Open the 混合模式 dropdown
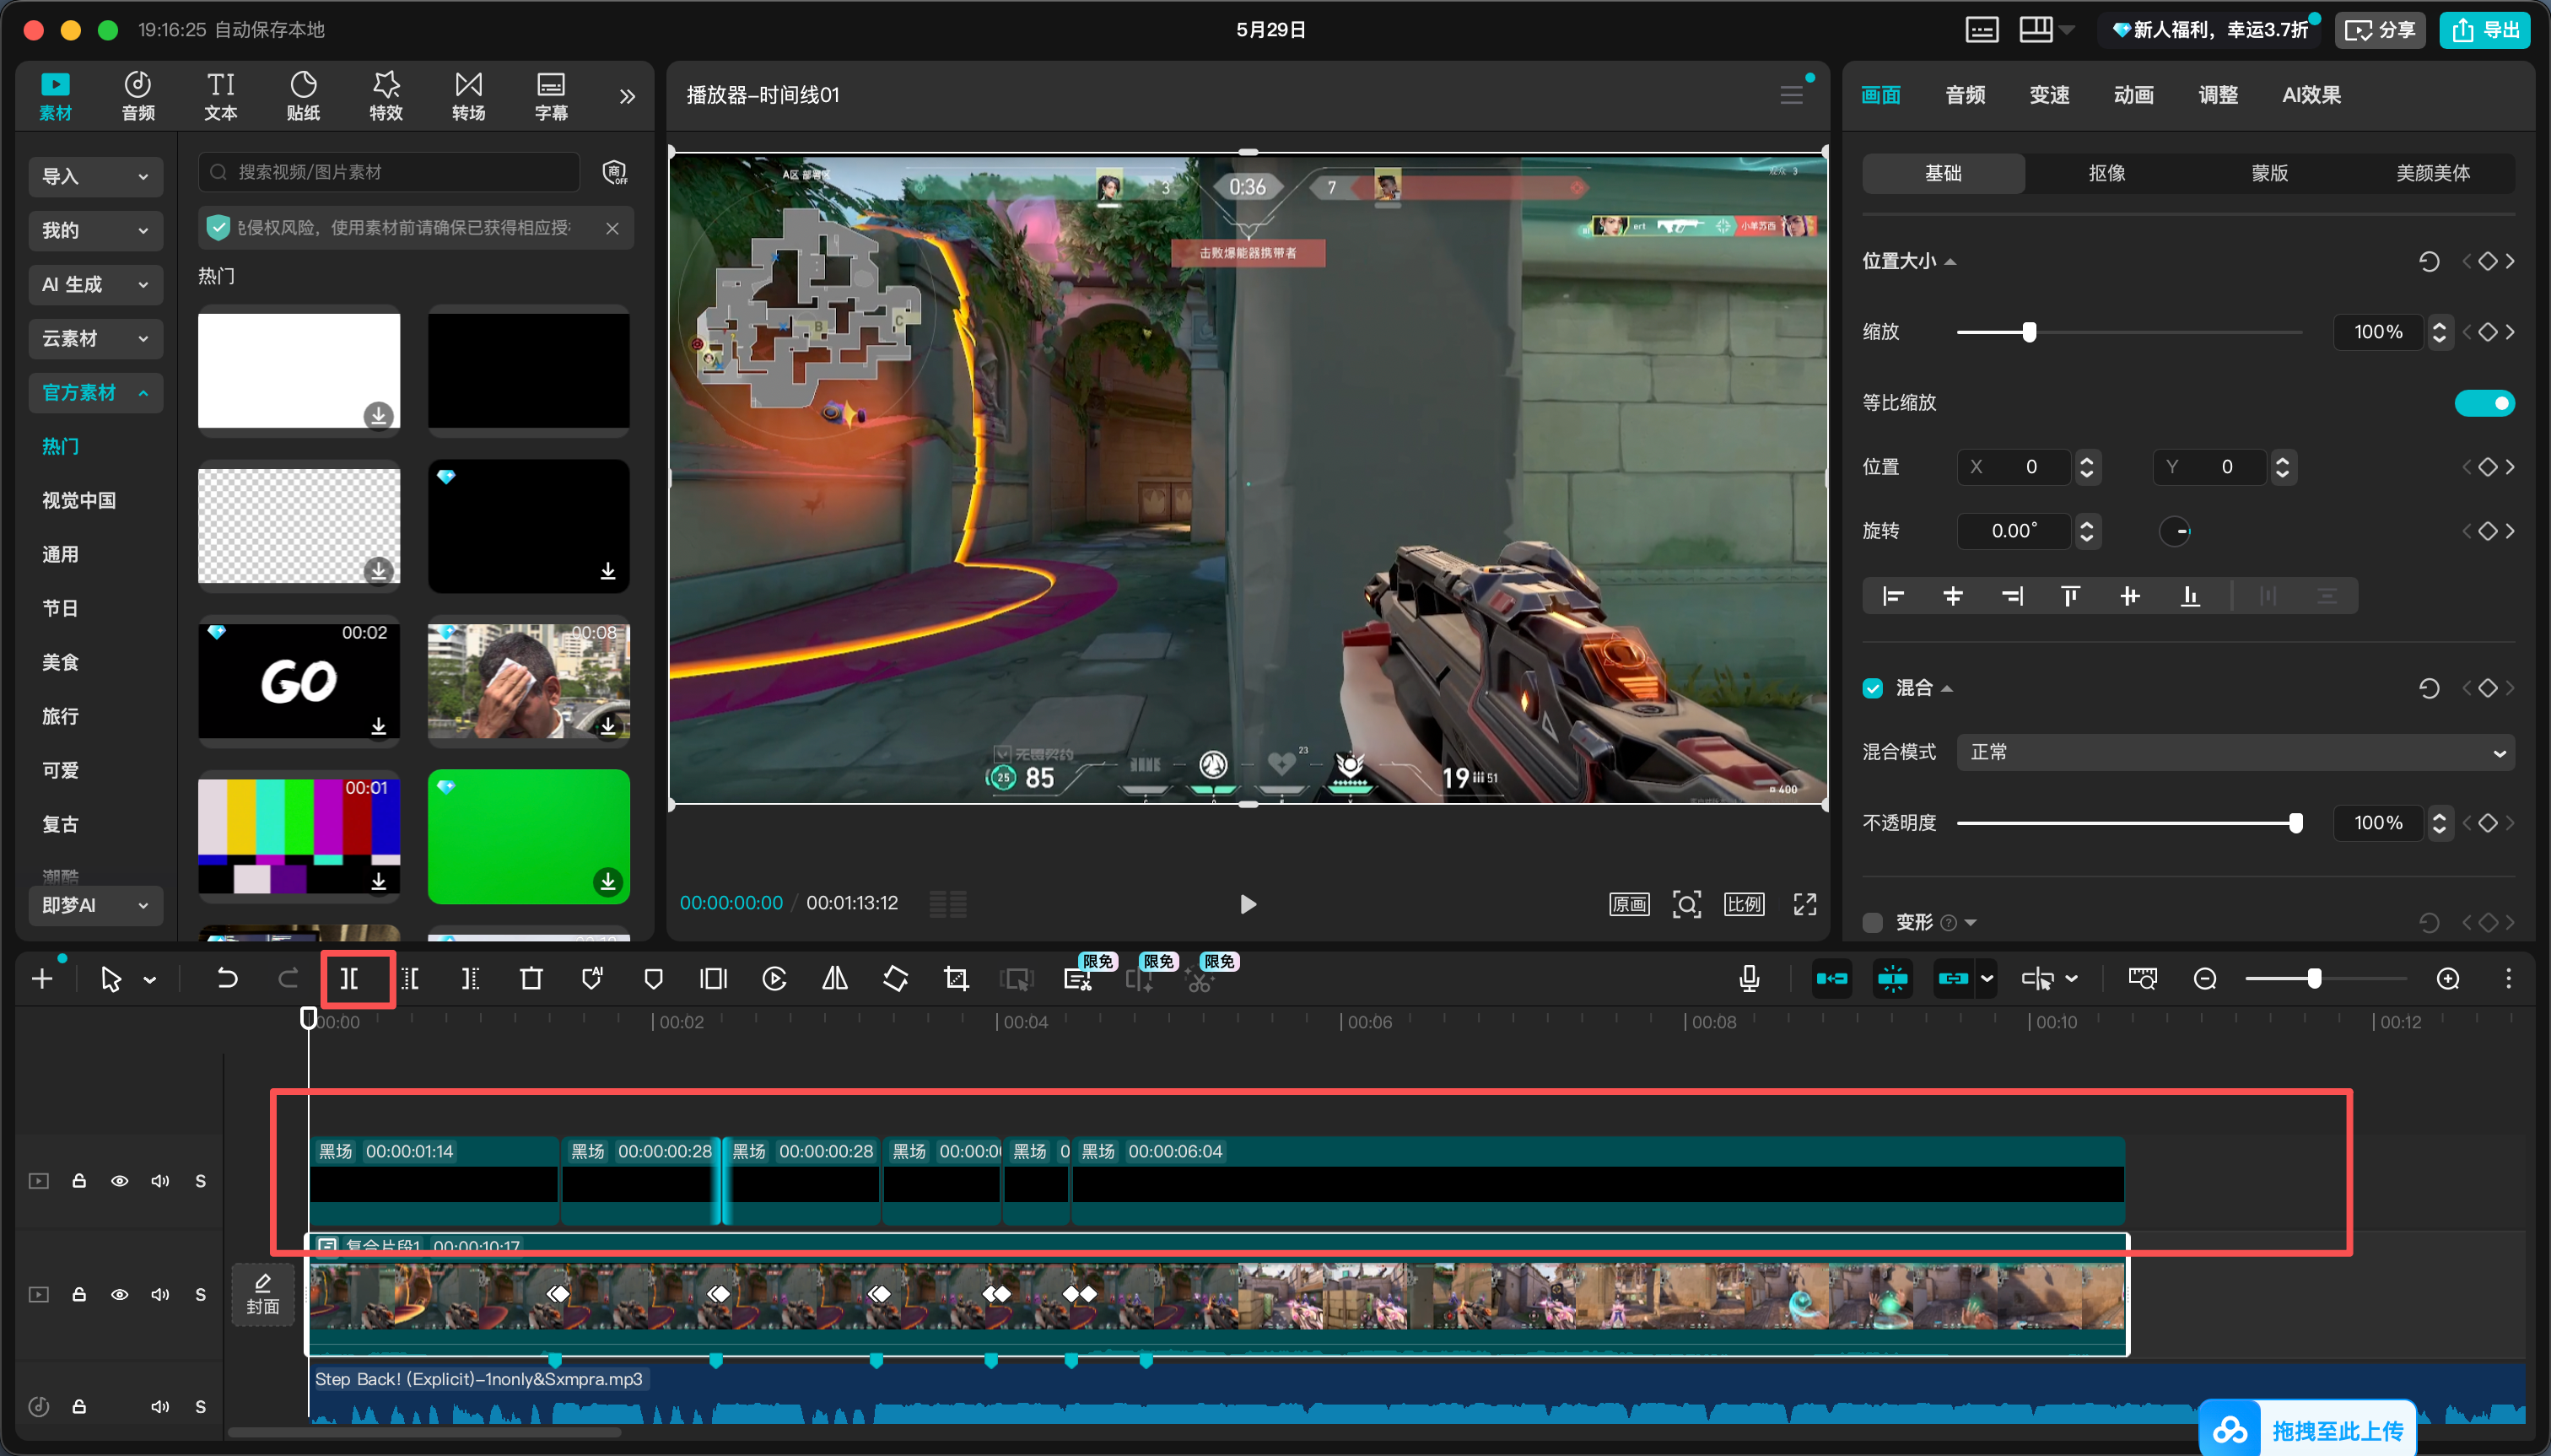 (x=2235, y=752)
